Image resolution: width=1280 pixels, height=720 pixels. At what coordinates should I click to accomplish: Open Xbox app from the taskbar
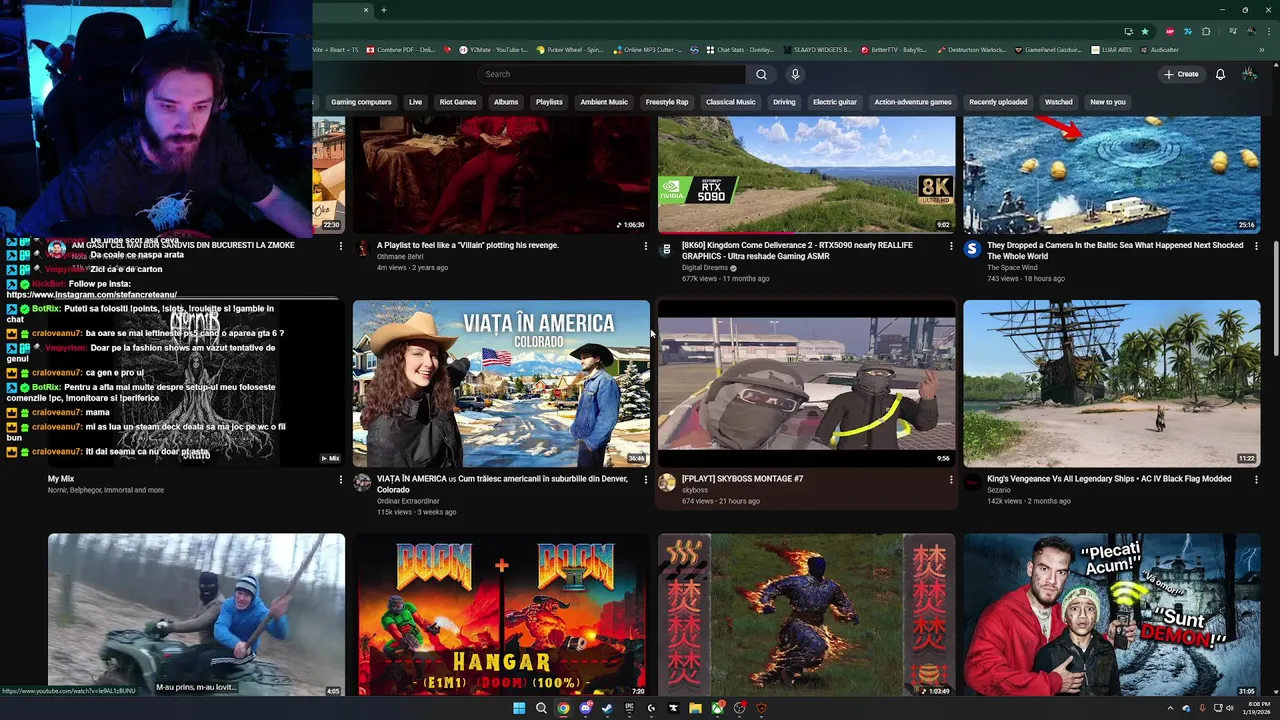click(x=717, y=708)
